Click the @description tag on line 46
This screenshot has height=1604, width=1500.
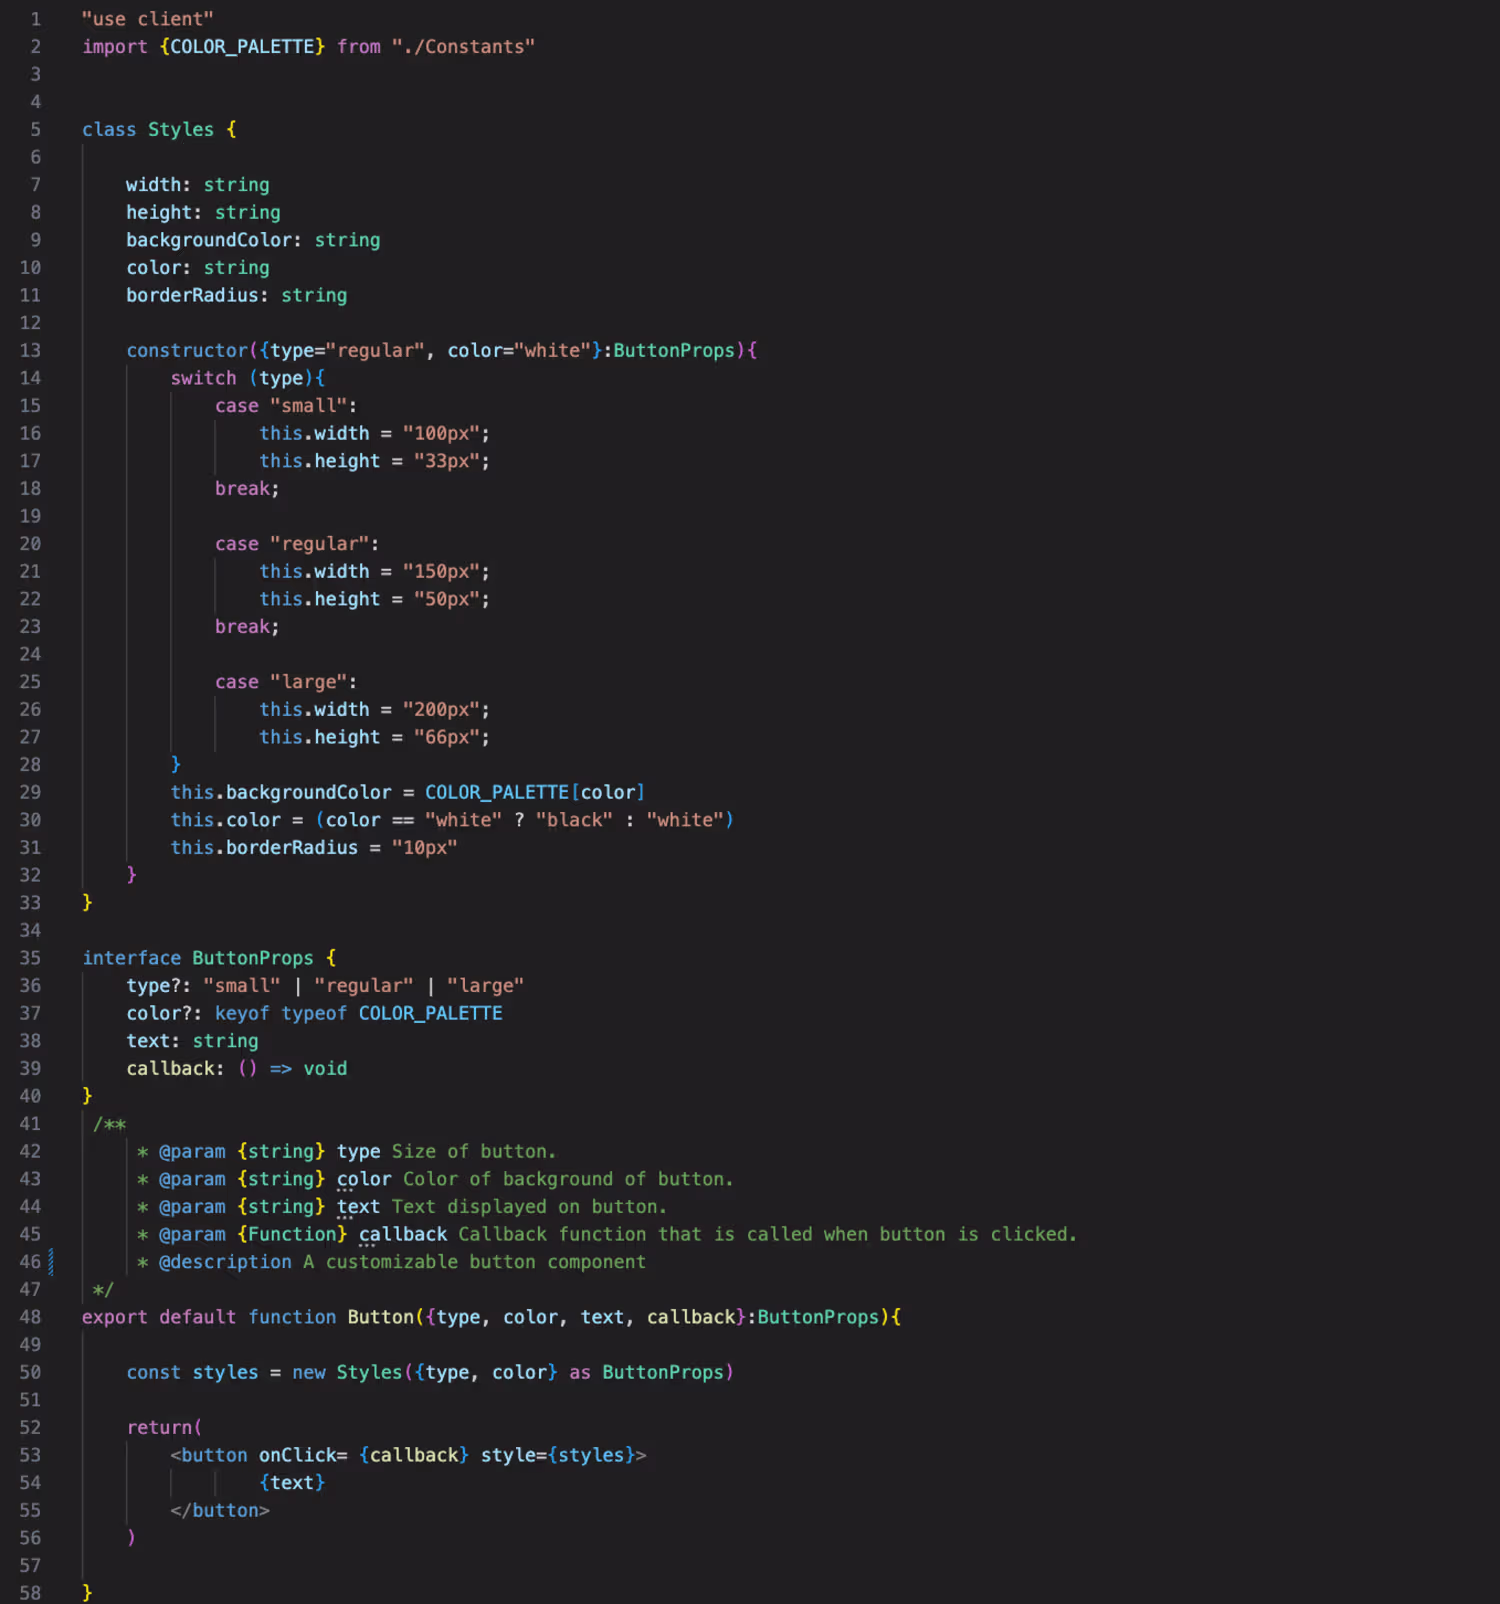pyautogui.click(x=225, y=1263)
